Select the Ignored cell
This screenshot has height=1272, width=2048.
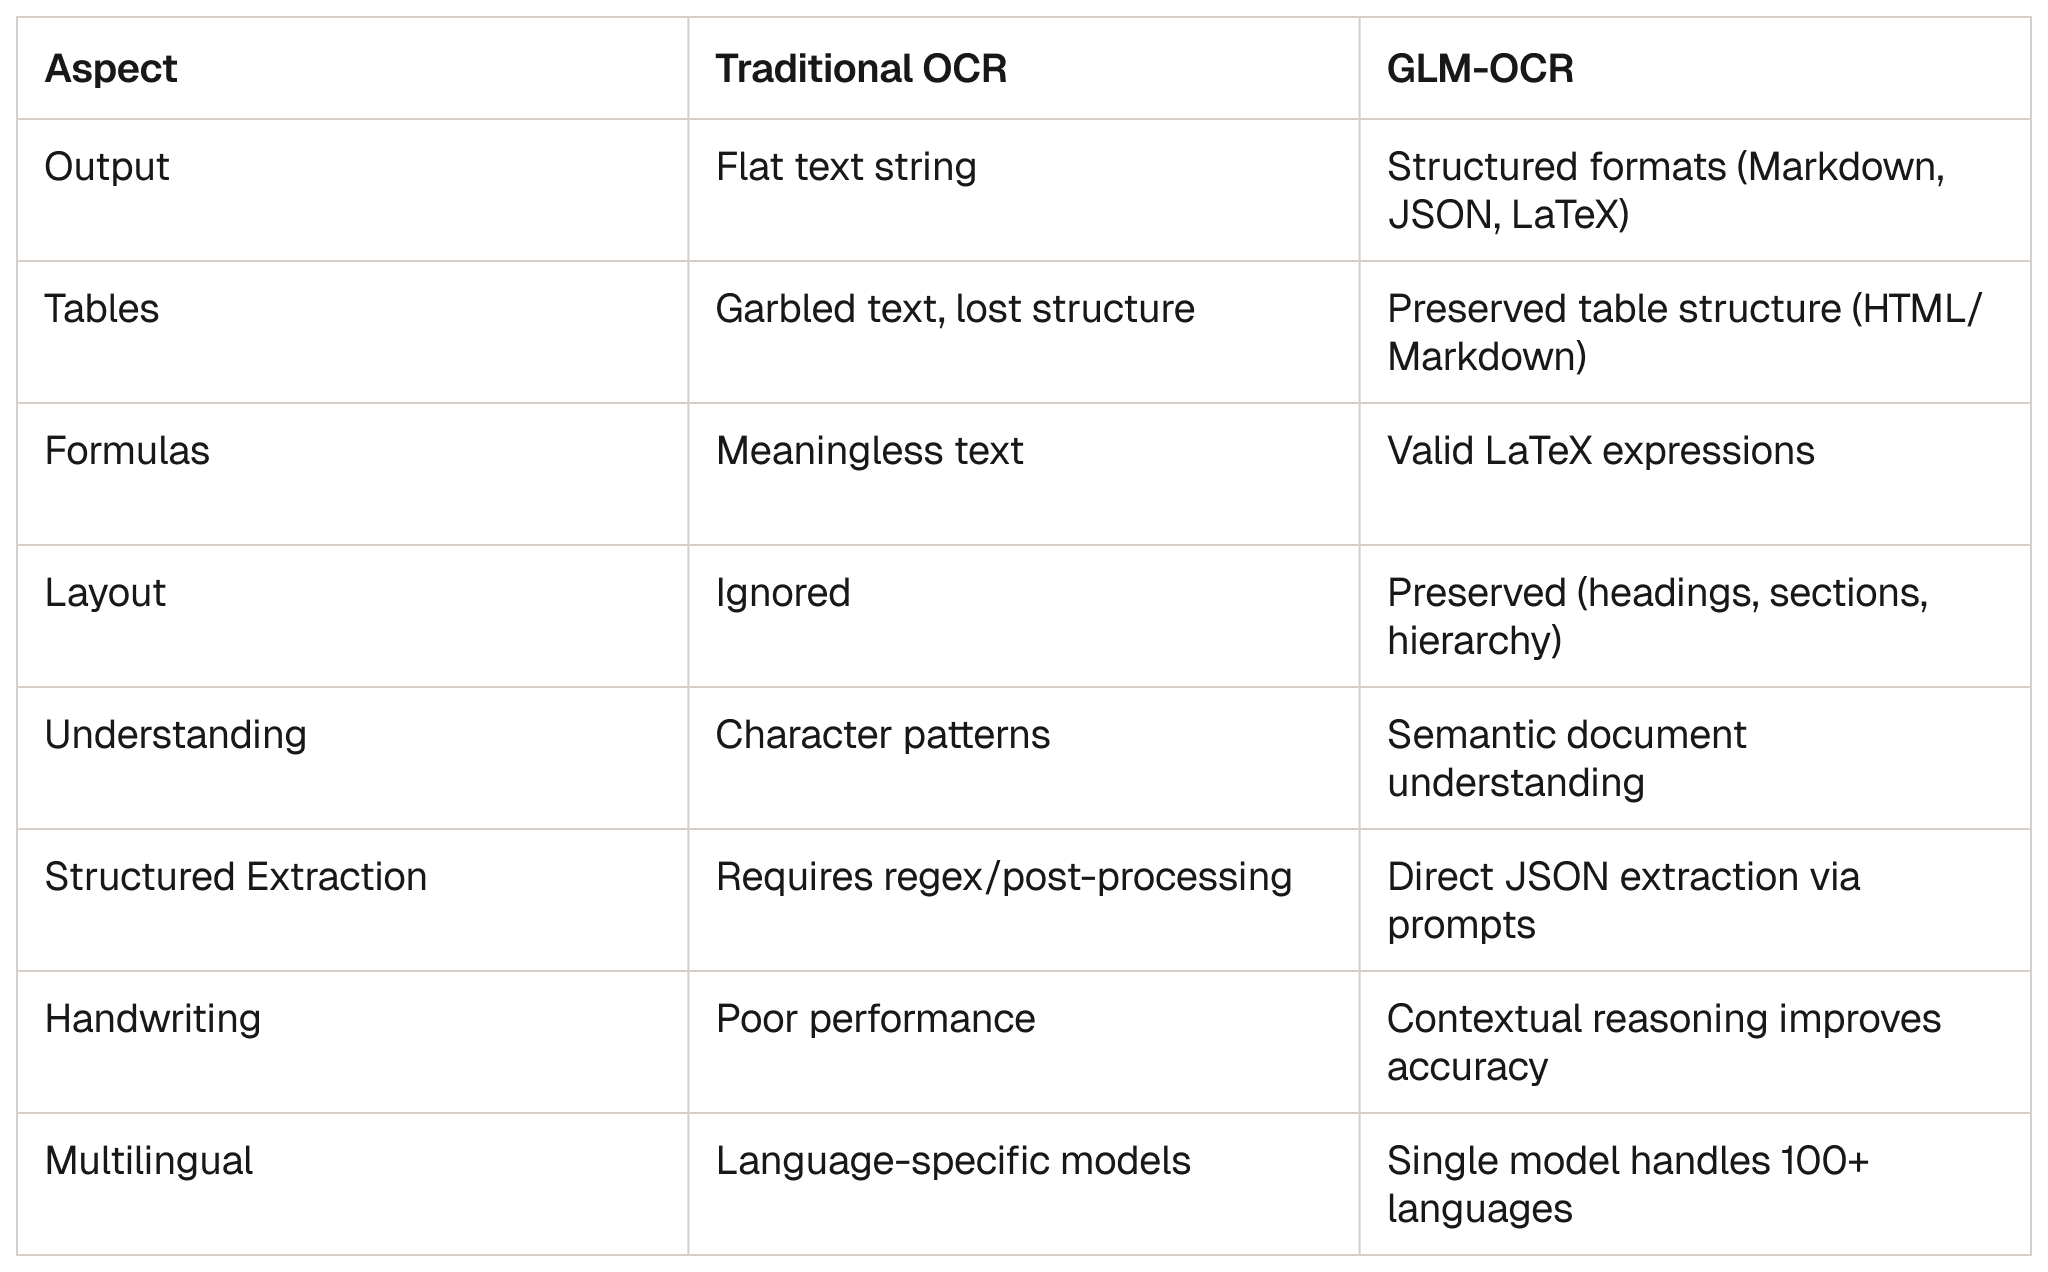(783, 593)
